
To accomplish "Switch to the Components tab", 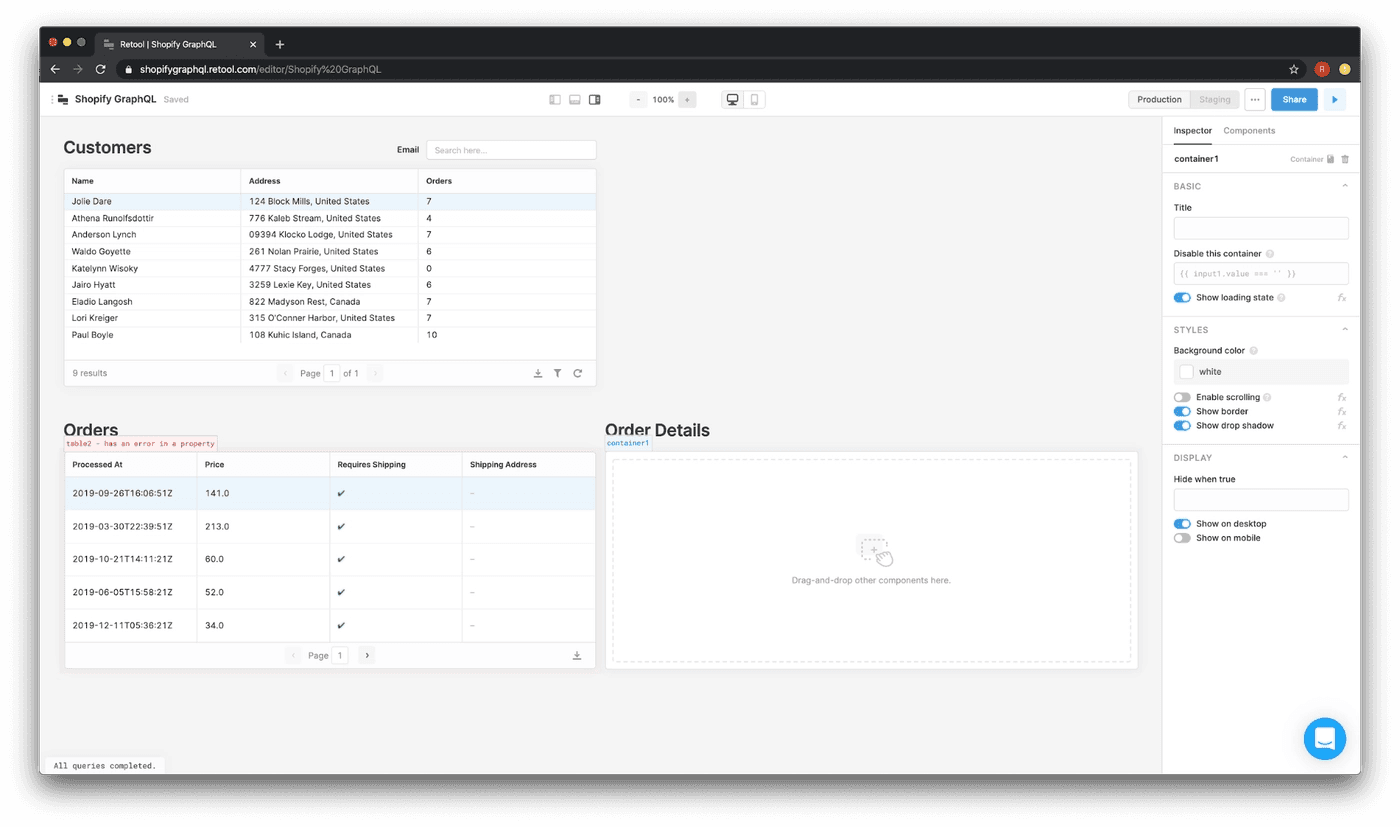I will pyautogui.click(x=1249, y=131).
